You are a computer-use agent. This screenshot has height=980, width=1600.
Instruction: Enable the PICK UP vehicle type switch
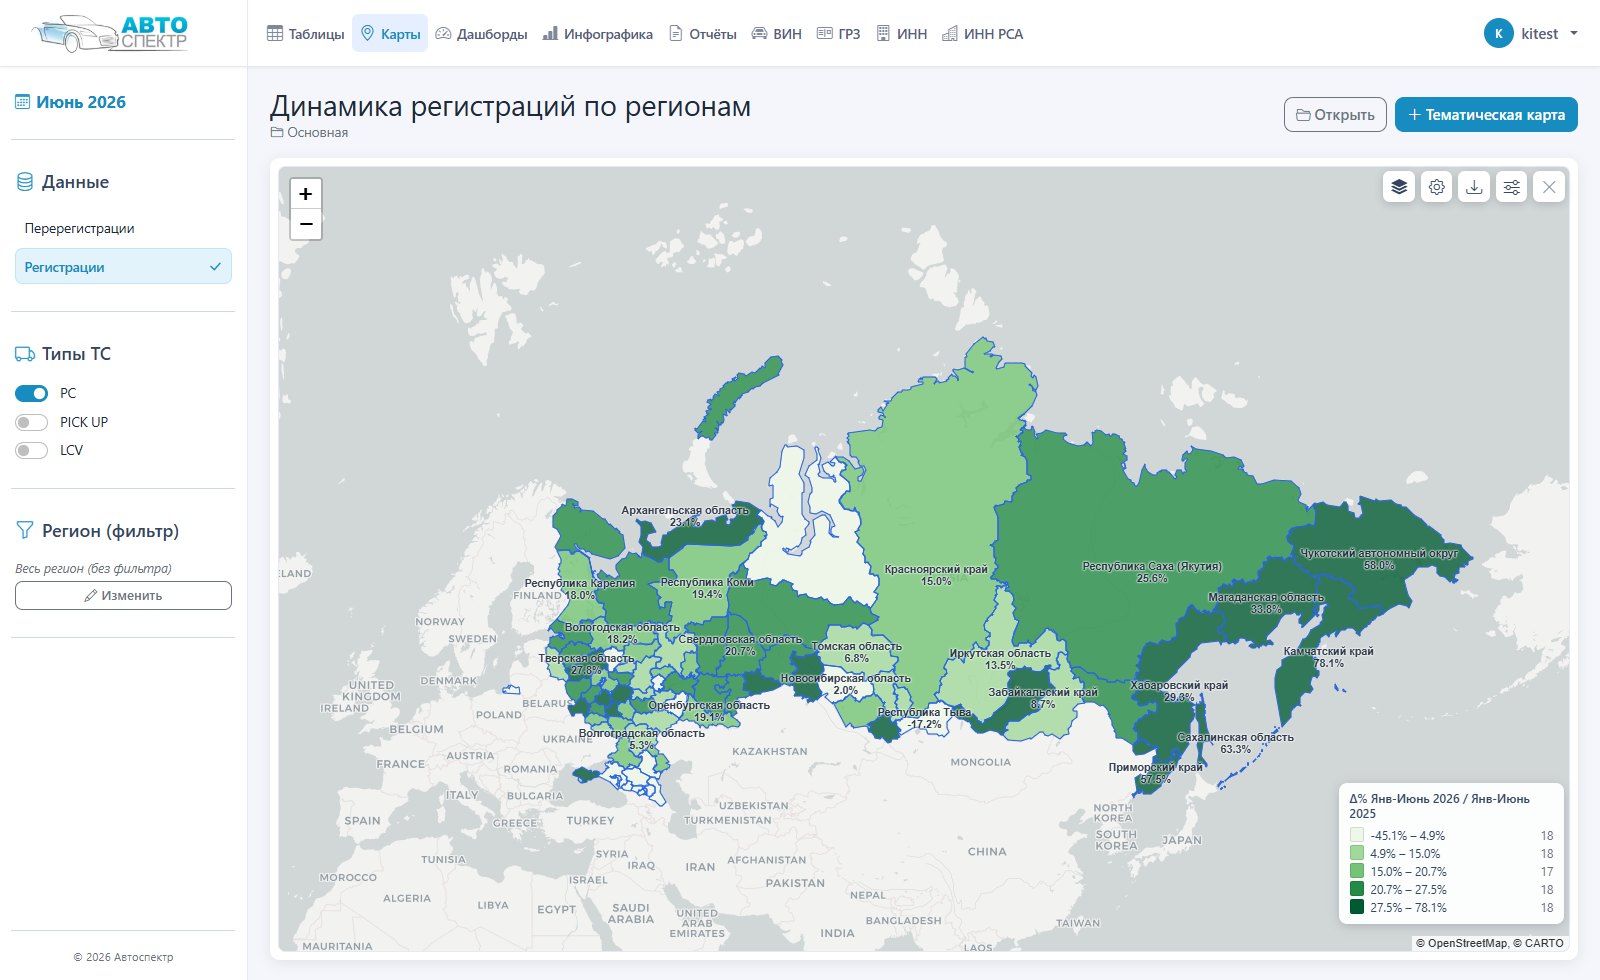(x=31, y=422)
